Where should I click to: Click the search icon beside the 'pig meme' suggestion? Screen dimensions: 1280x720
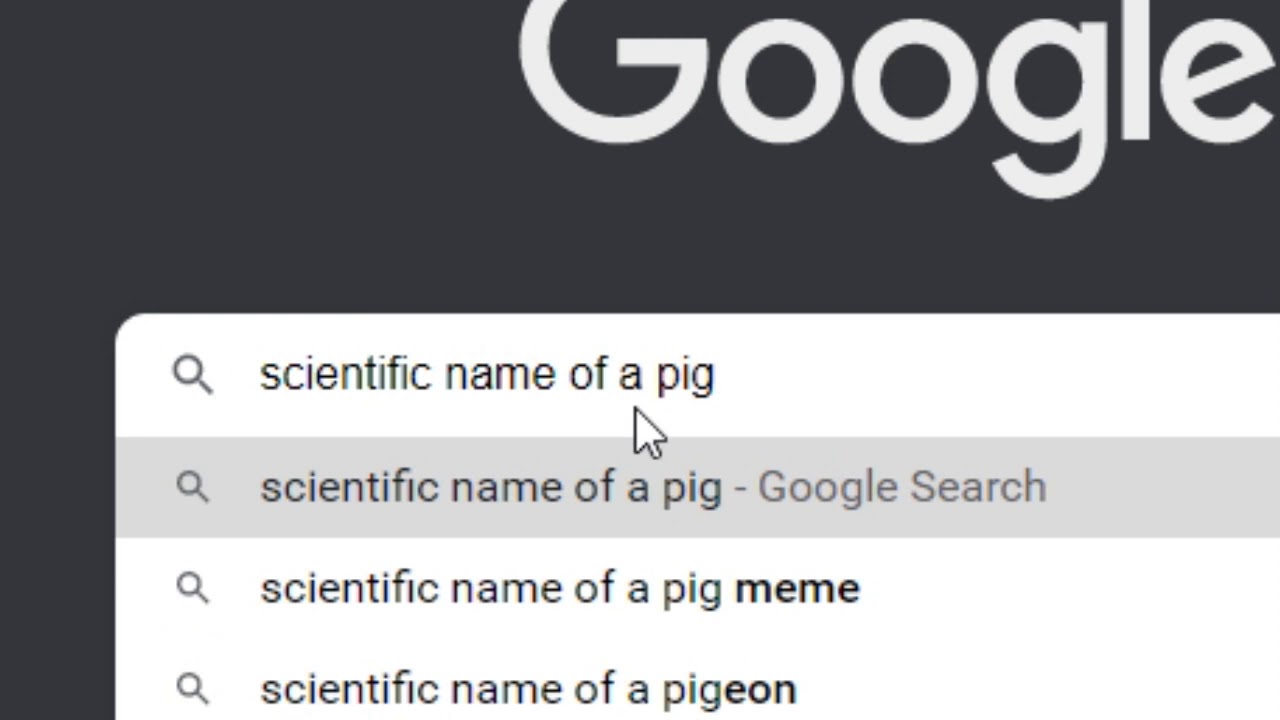point(193,588)
